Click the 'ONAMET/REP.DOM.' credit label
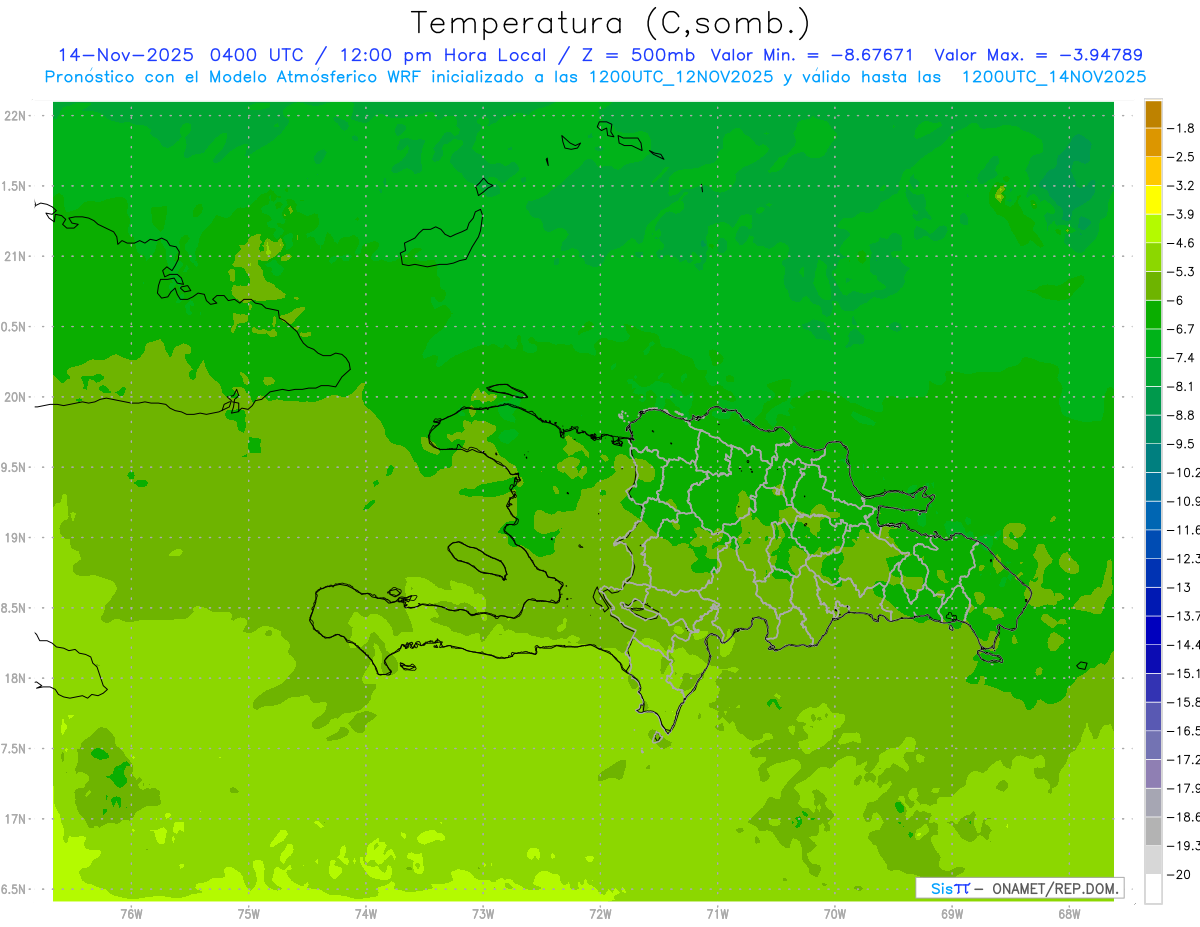This screenshot has width=1200, height=927. [1056, 888]
